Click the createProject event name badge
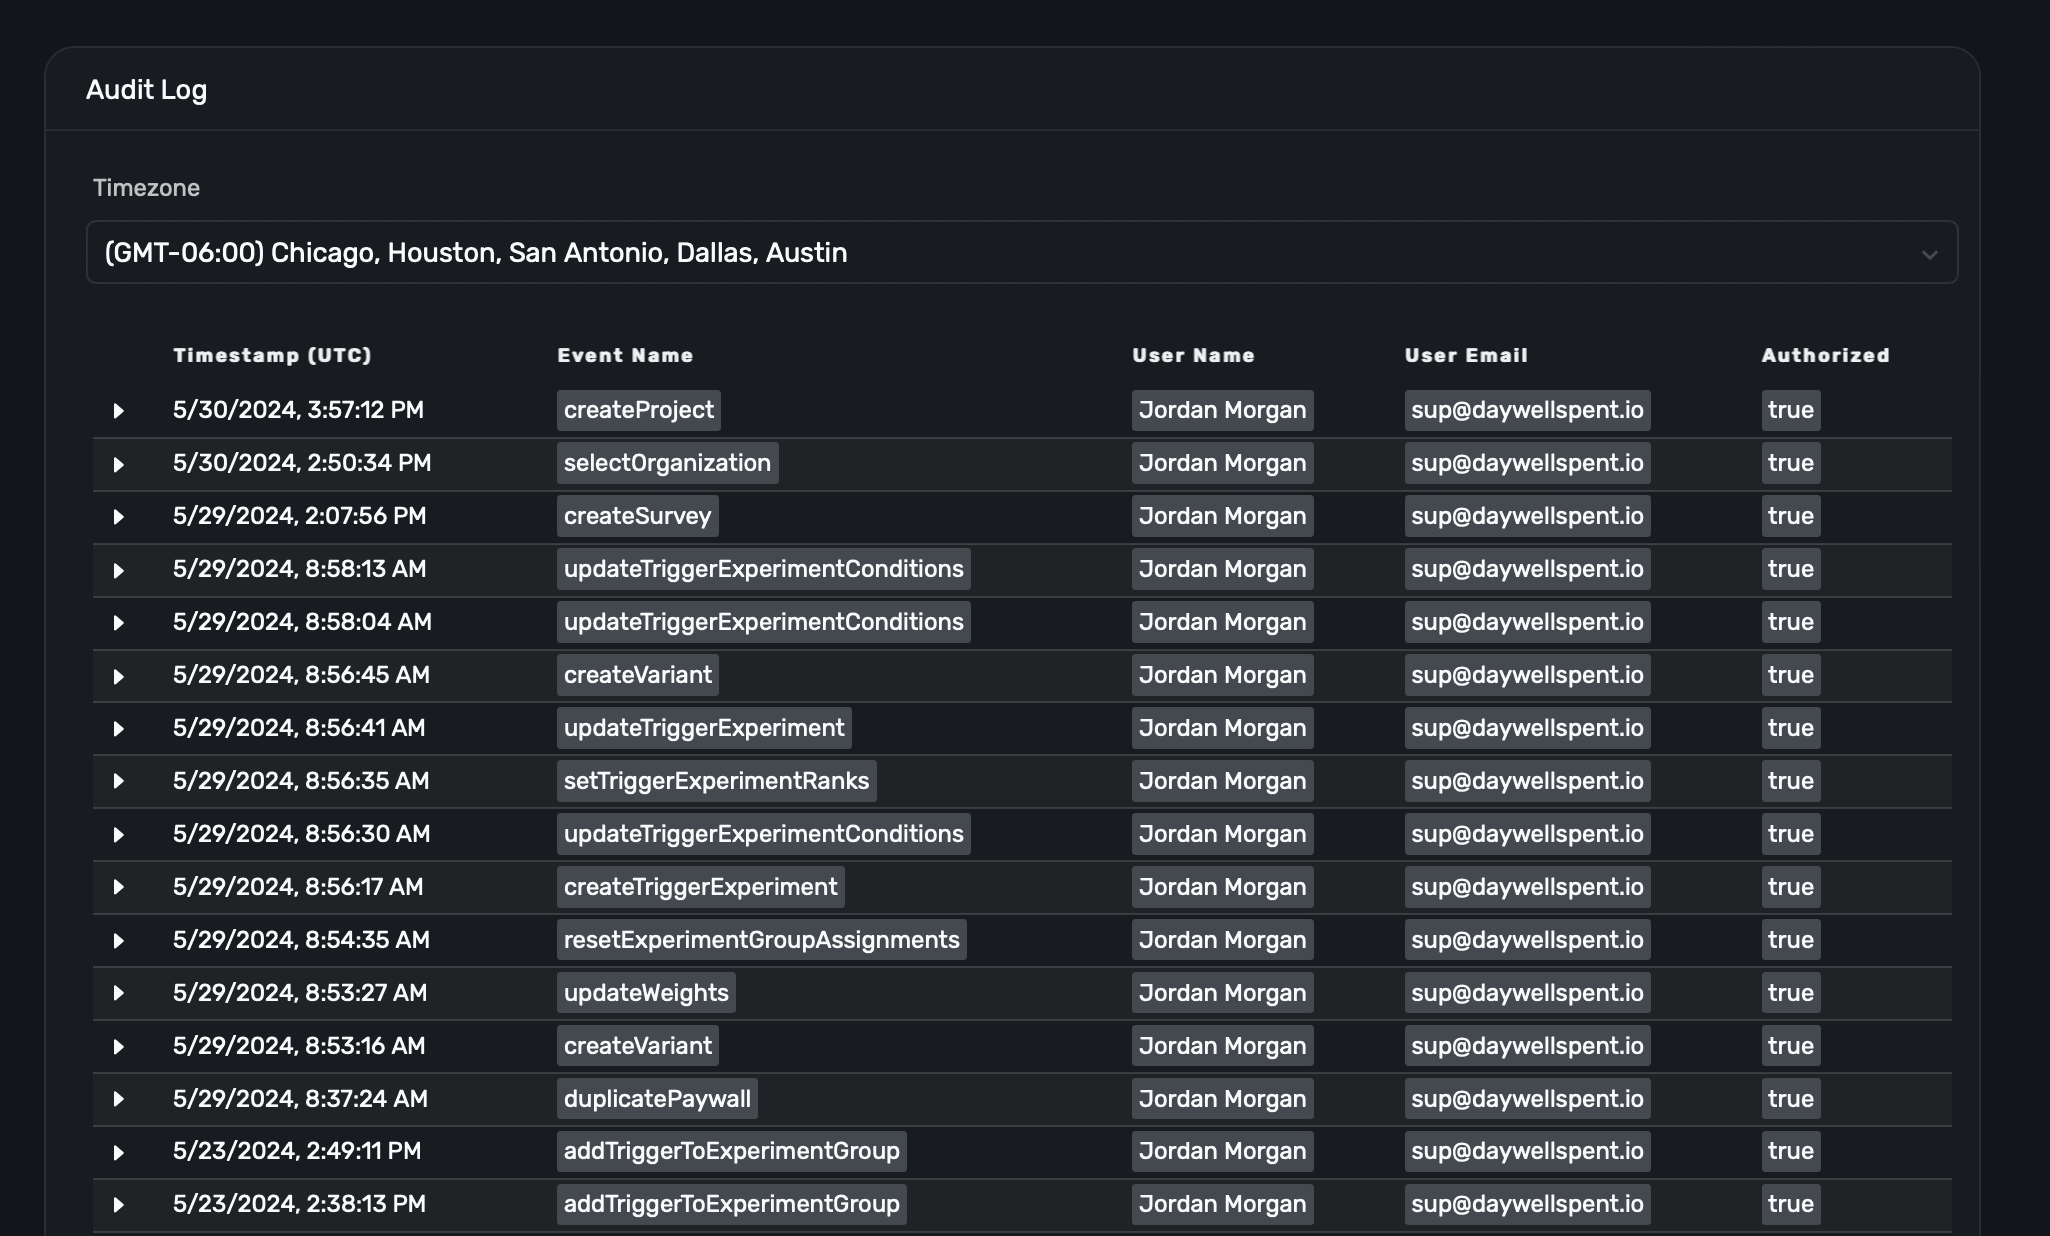 [638, 410]
